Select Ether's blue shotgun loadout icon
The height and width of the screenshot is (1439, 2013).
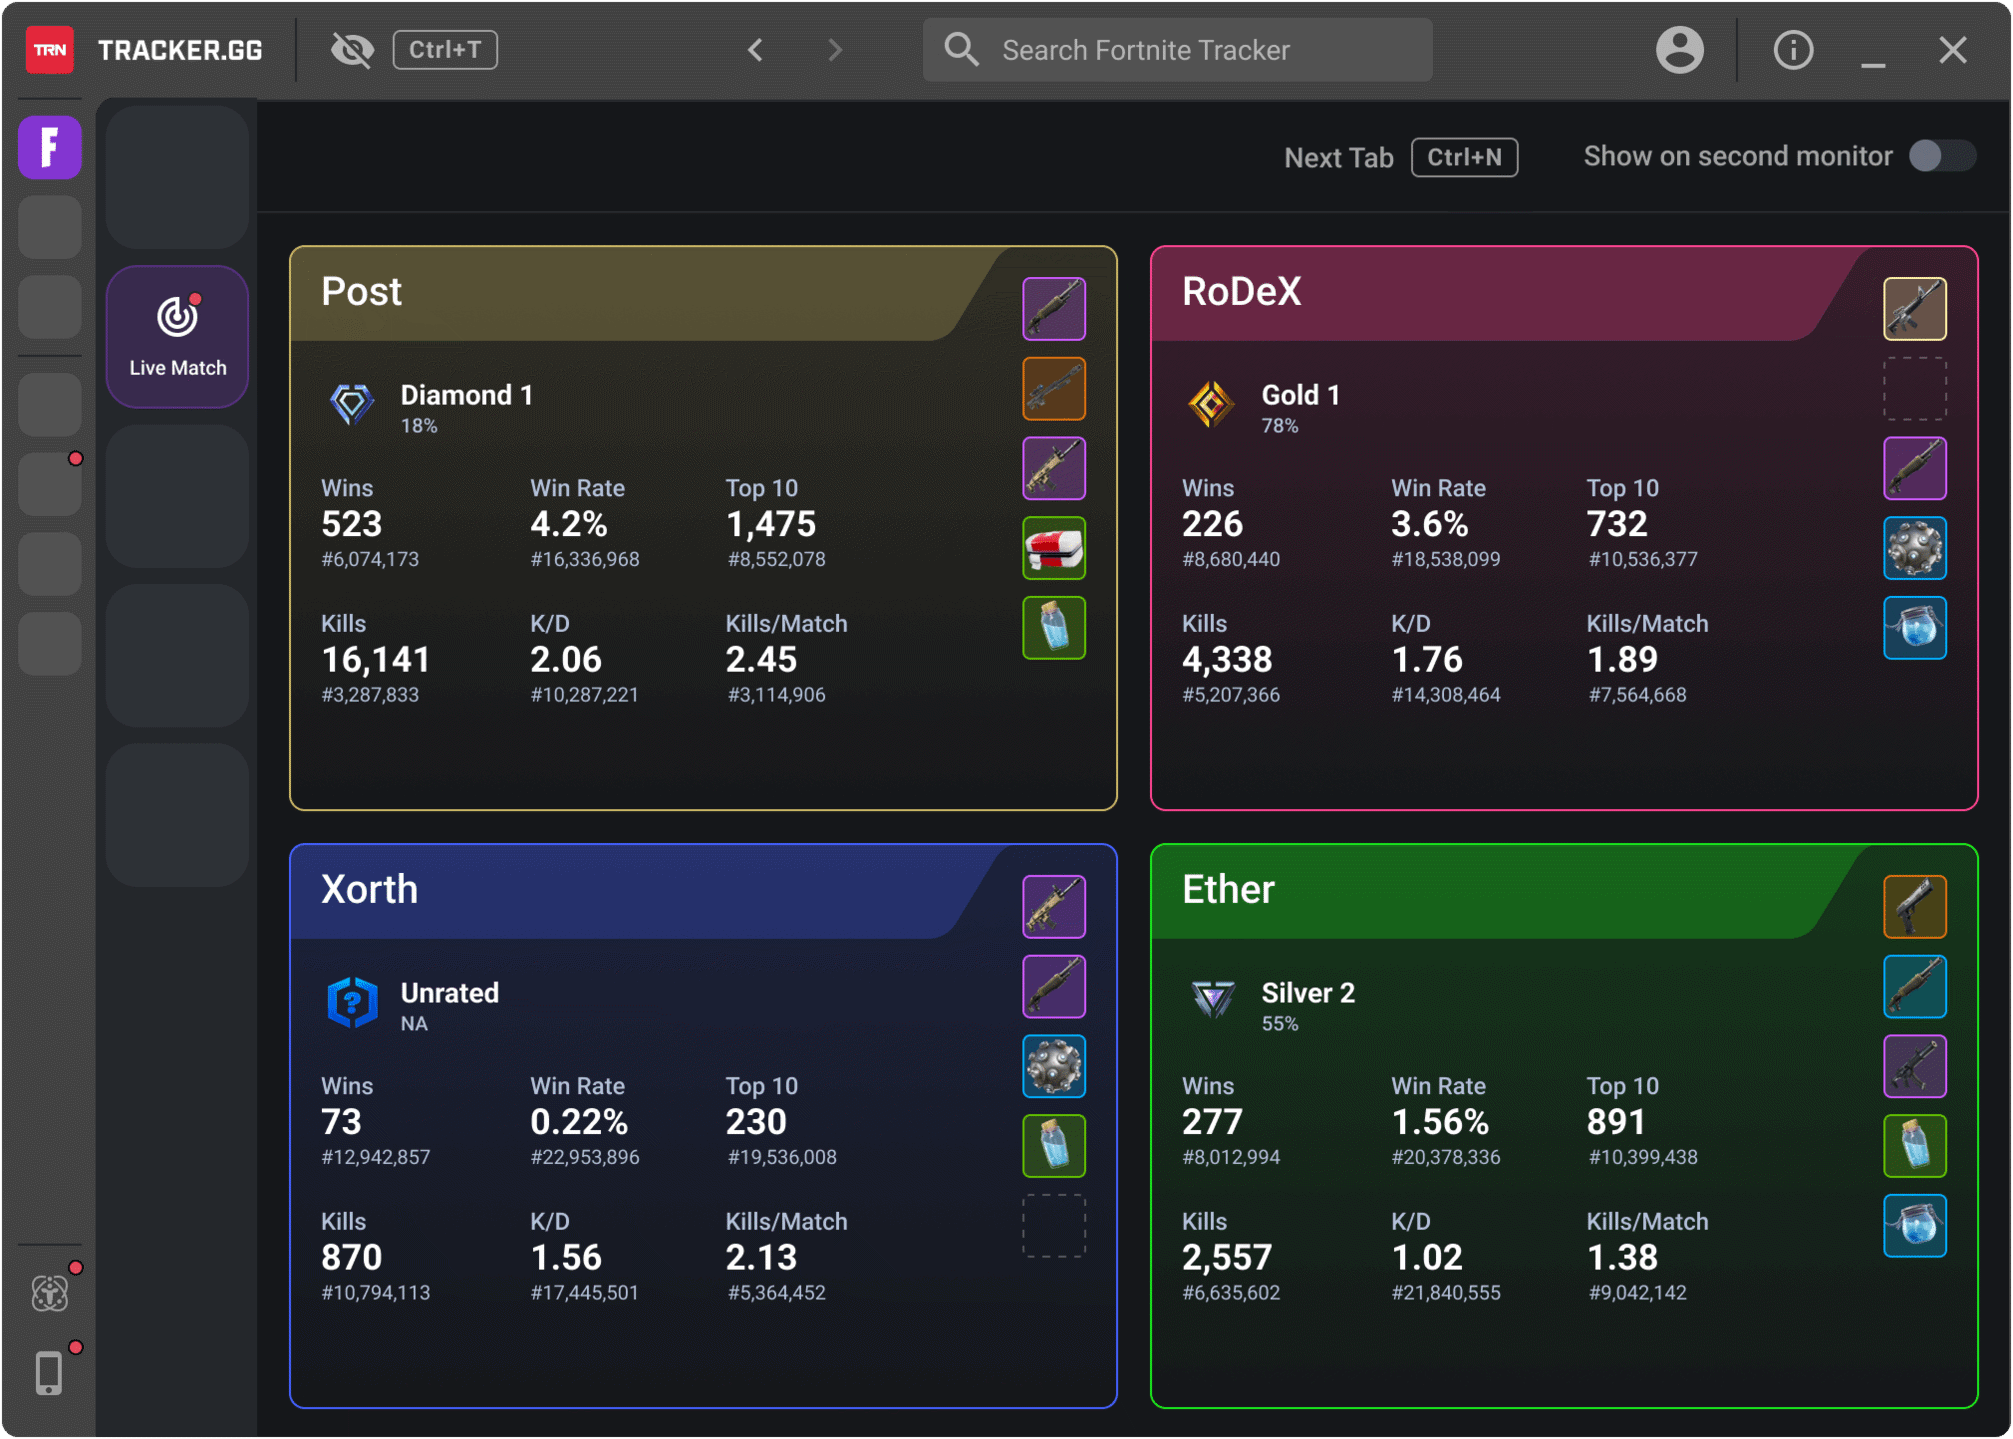(x=1915, y=987)
